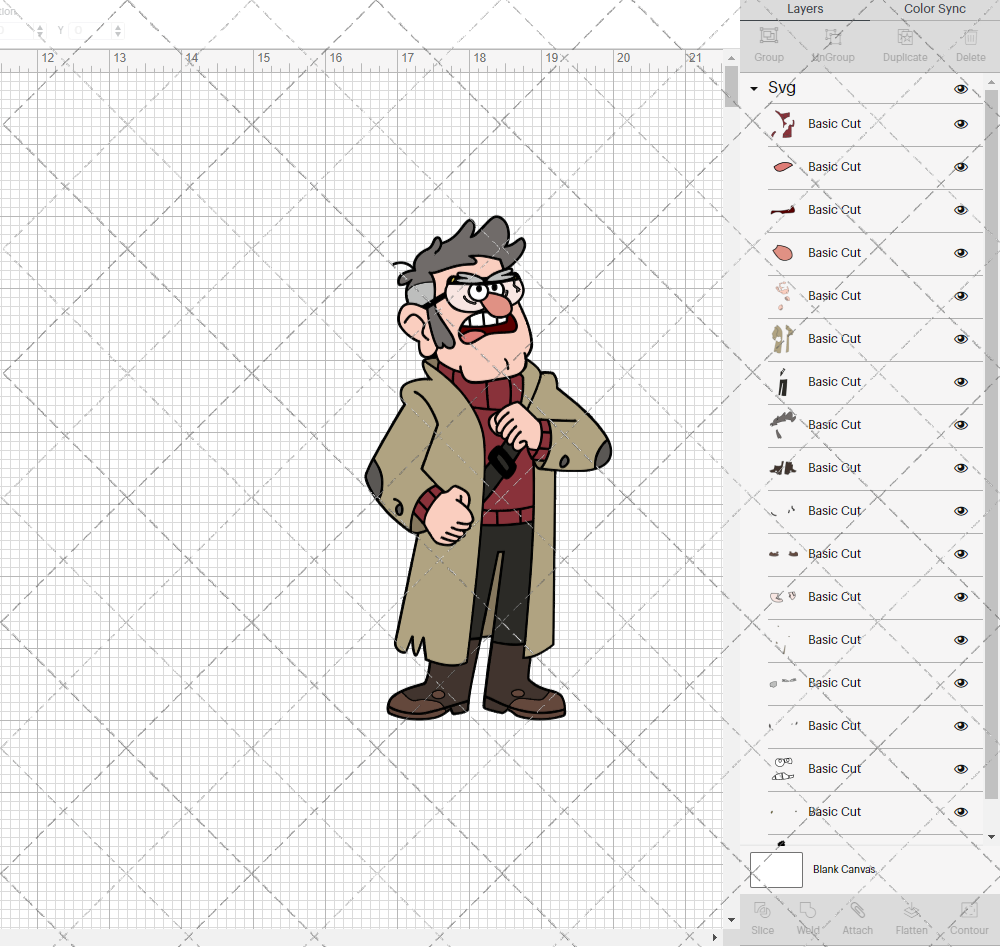The height and width of the screenshot is (947, 1000).
Task: Toggle eye for pink oval mouth layer
Action: pos(960,167)
